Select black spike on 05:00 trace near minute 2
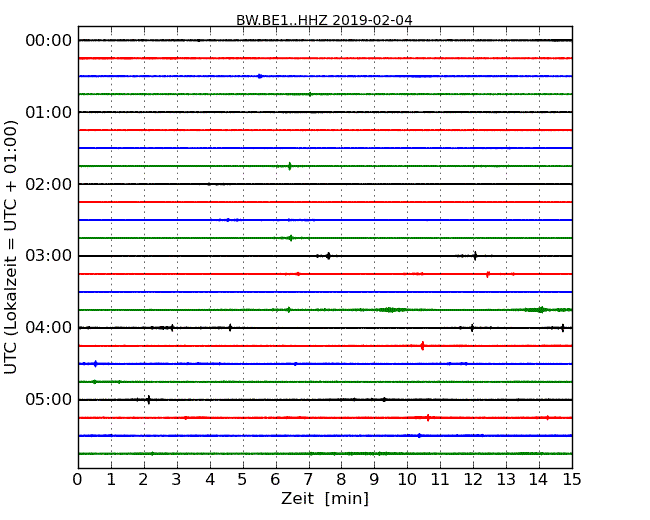 coord(148,400)
